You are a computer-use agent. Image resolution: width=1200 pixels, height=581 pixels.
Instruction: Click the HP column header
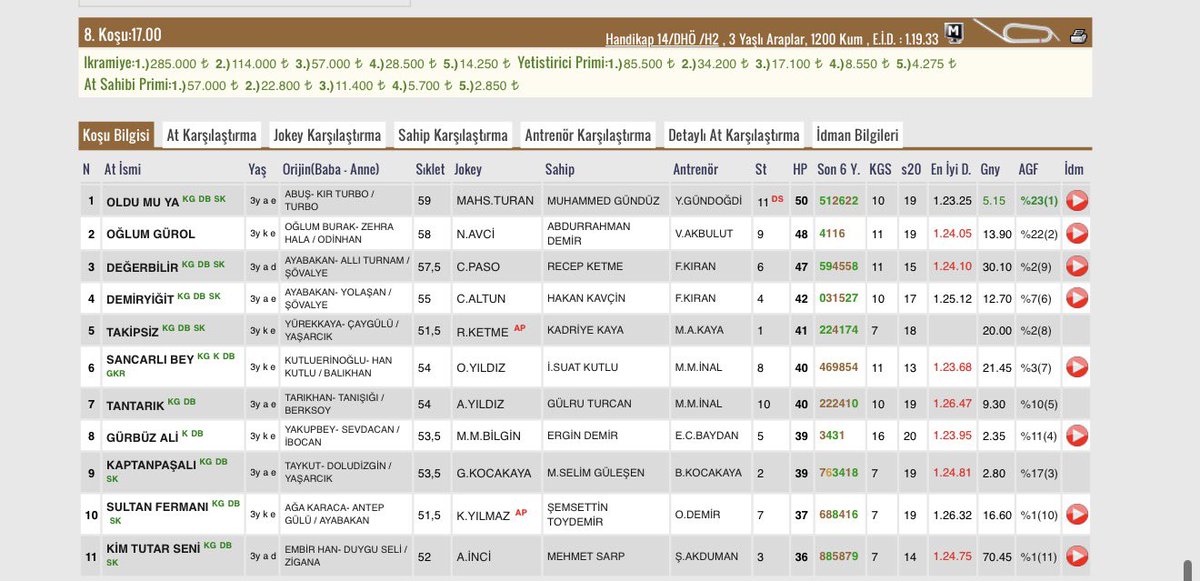point(800,170)
